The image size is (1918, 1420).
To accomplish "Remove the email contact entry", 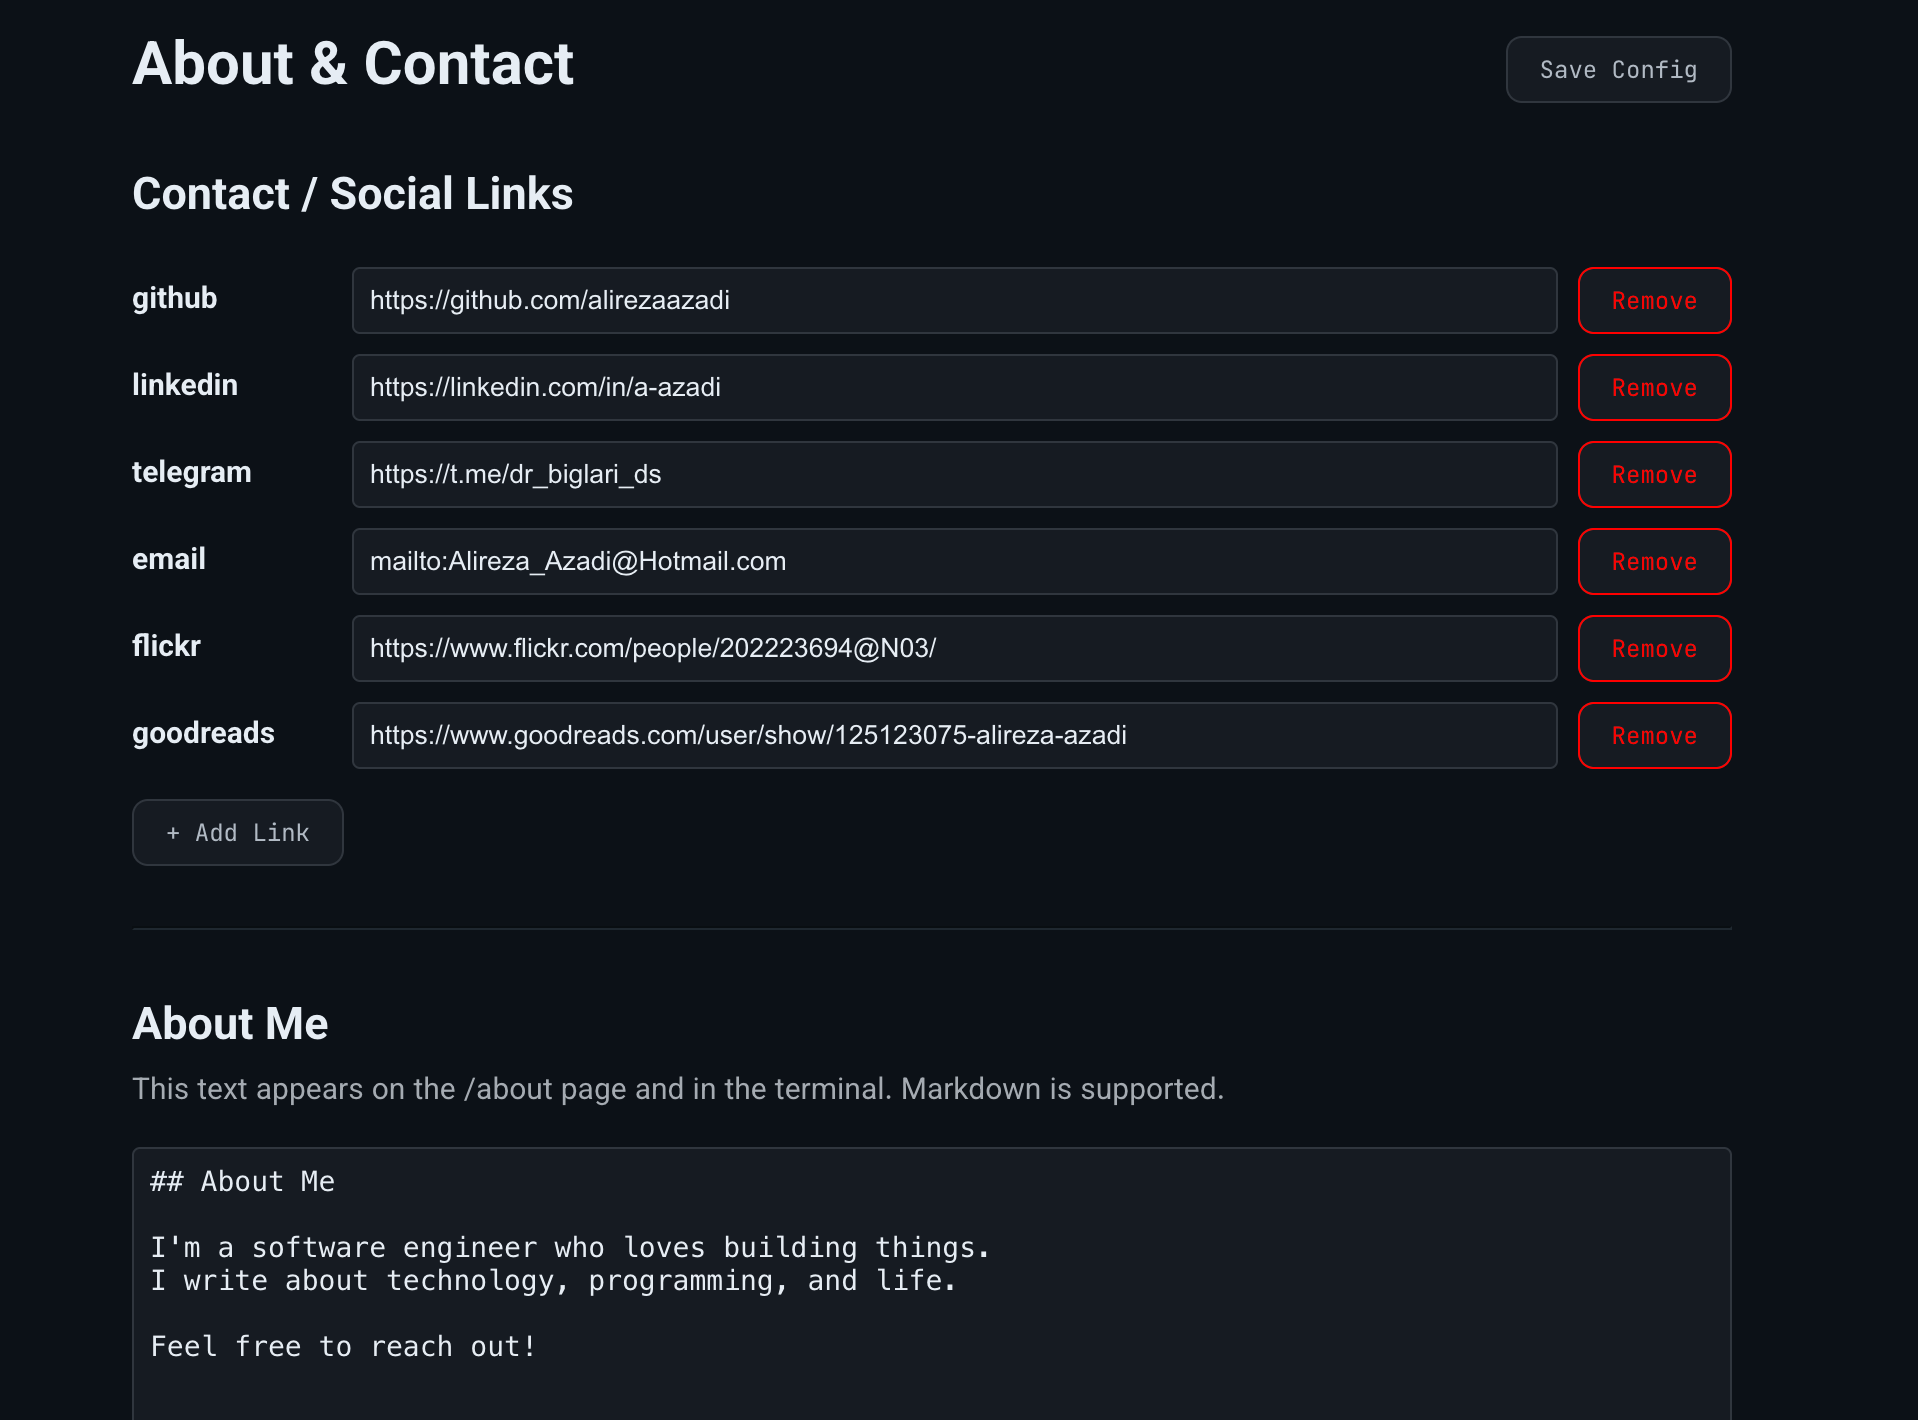I will click(1653, 561).
